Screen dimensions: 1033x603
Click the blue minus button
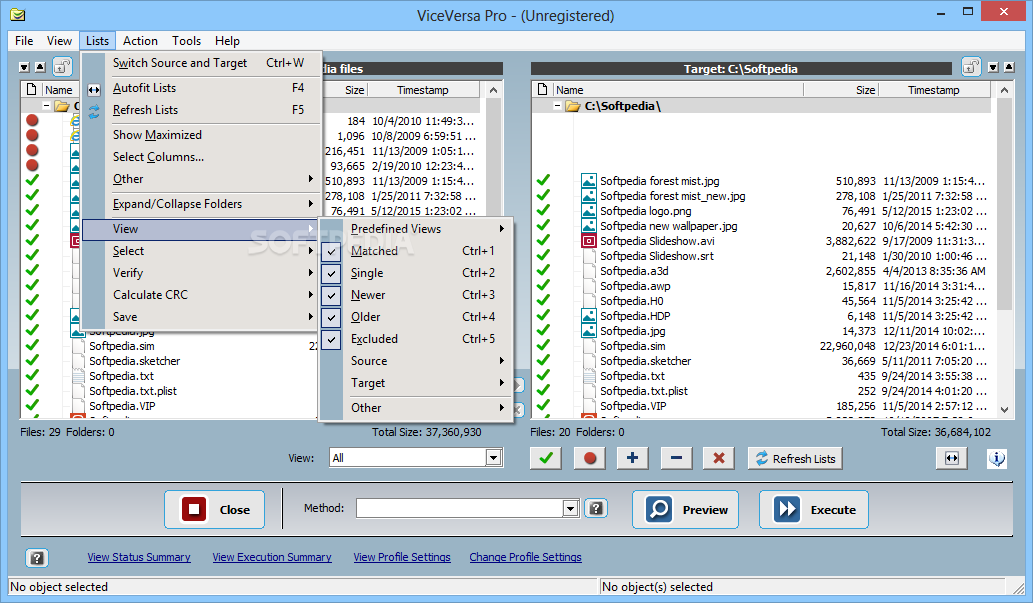click(676, 458)
